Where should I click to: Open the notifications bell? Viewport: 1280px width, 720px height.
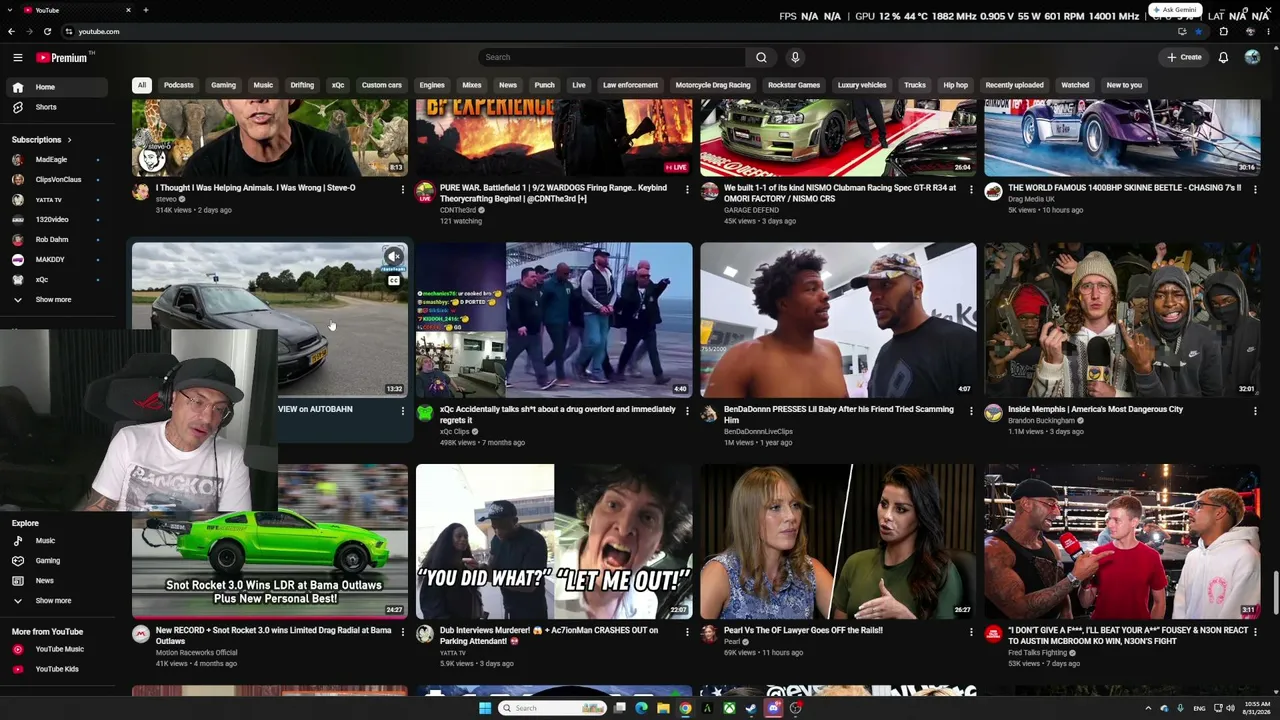click(1223, 57)
